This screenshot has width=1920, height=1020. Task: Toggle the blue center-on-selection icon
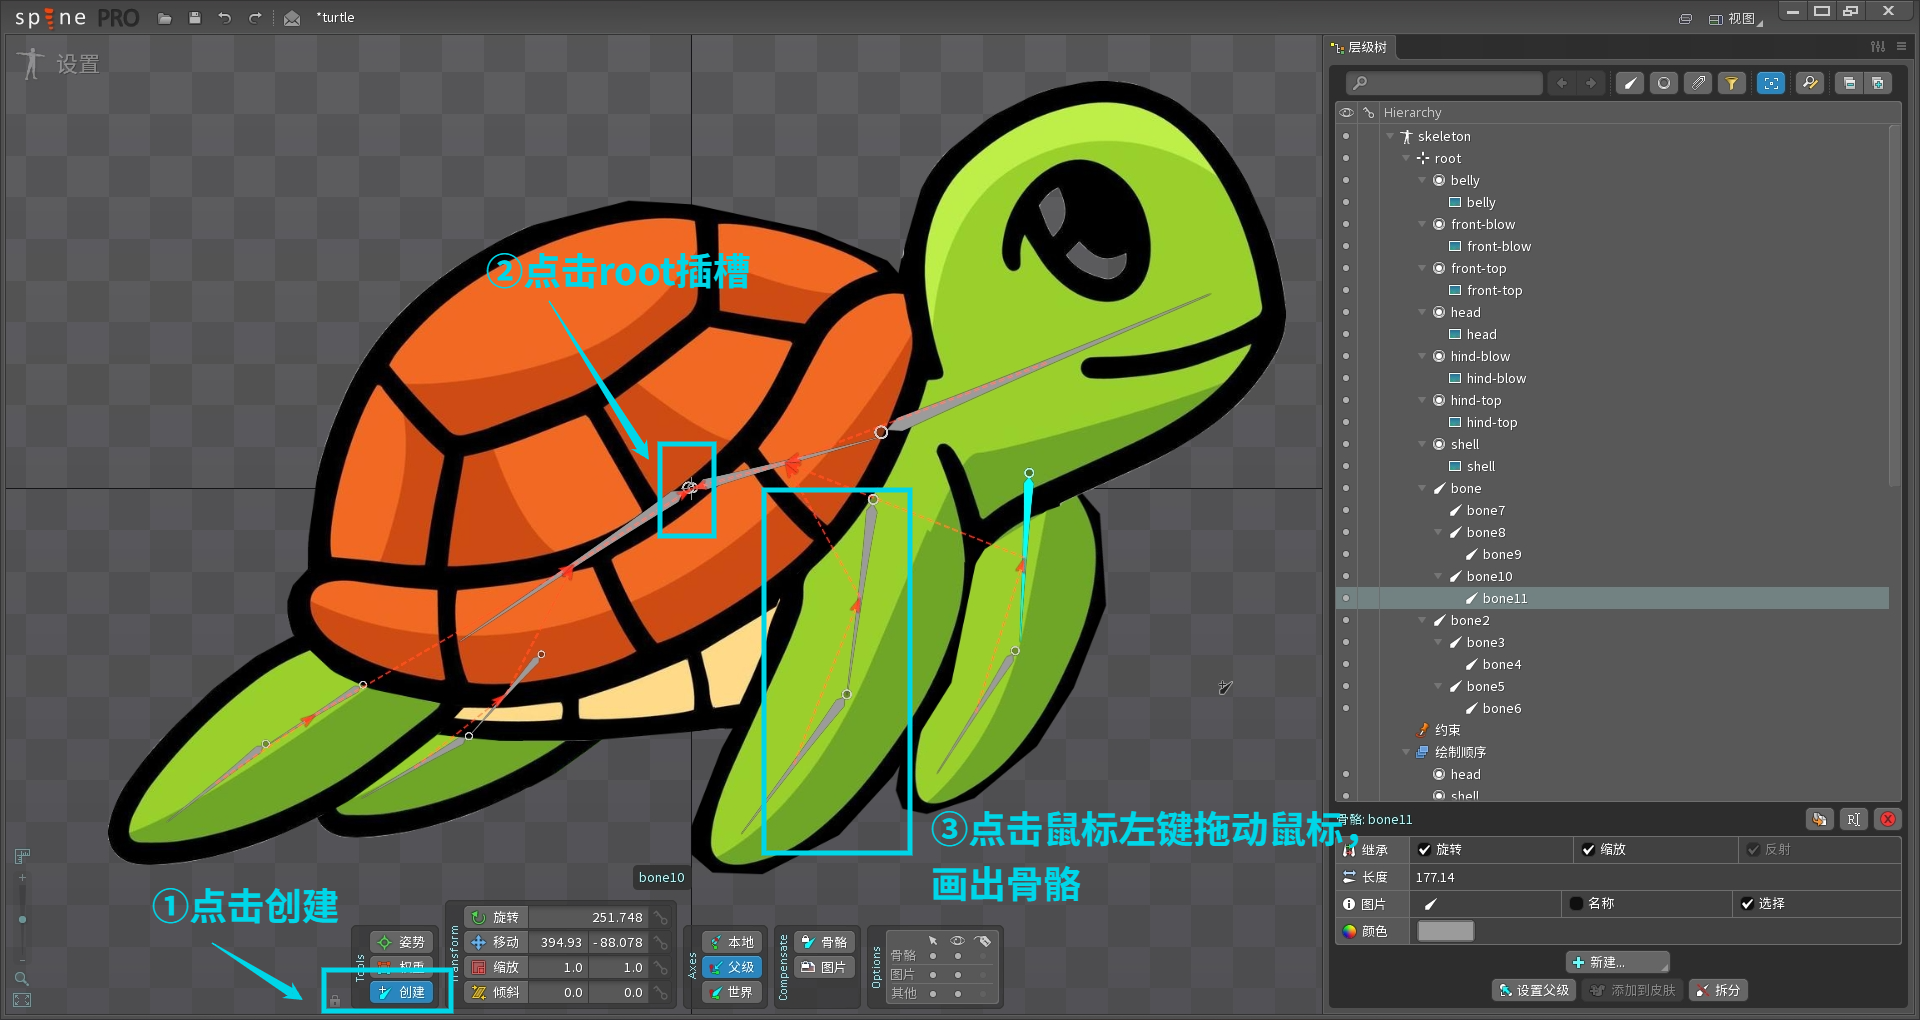[1771, 83]
